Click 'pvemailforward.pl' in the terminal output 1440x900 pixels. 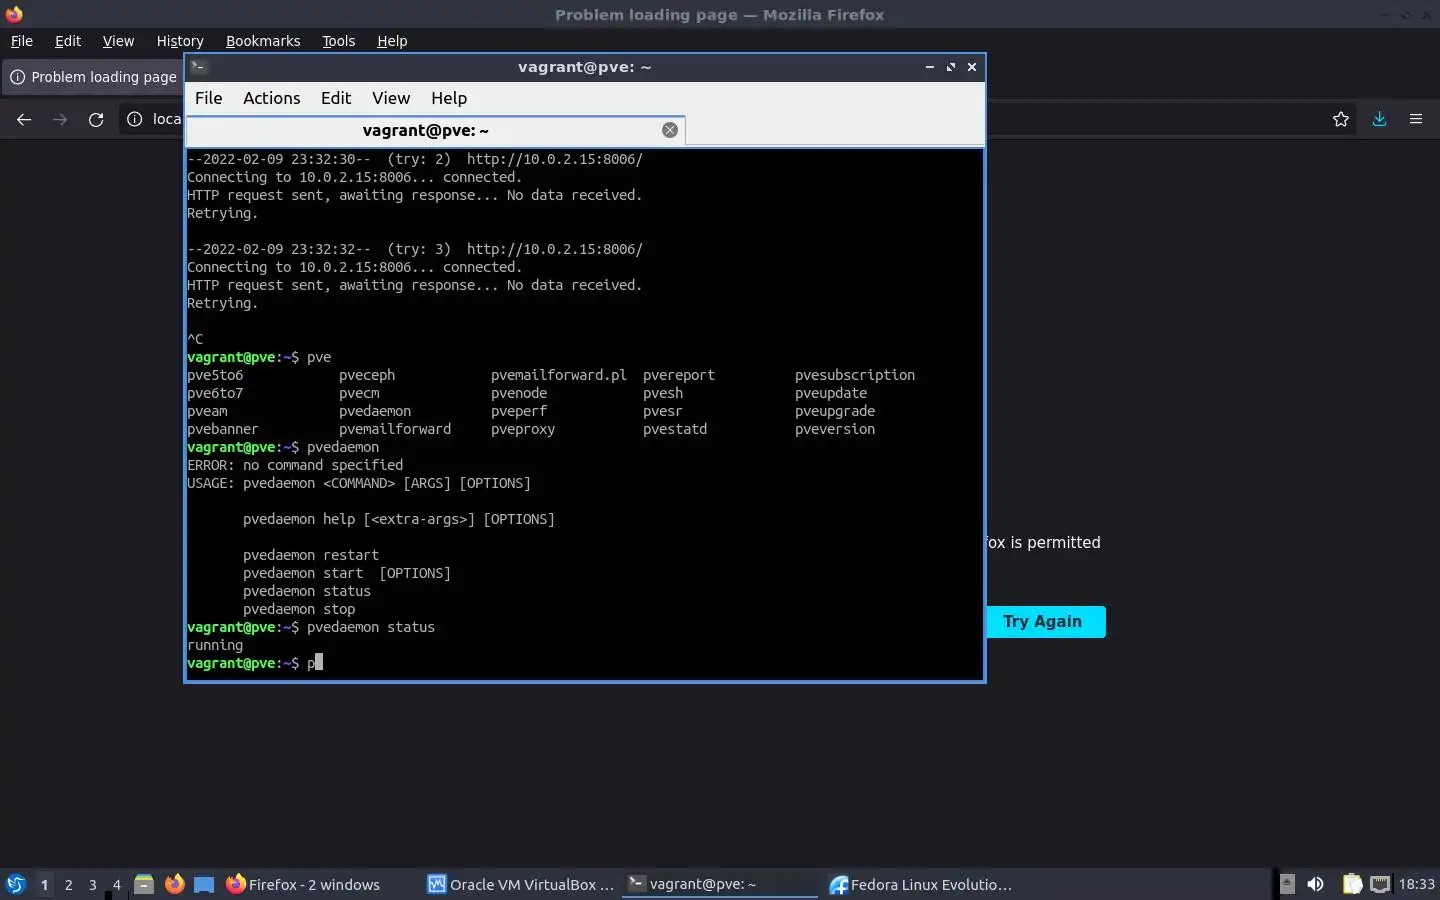[559, 375]
